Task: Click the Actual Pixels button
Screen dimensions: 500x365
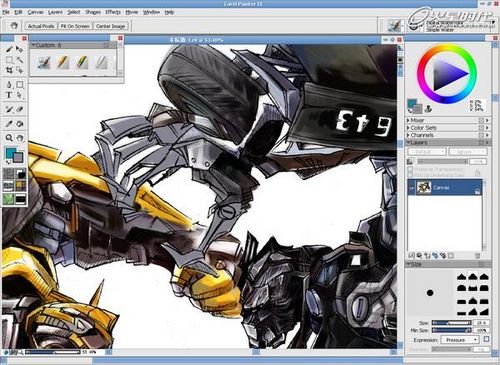Action: click(x=41, y=26)
